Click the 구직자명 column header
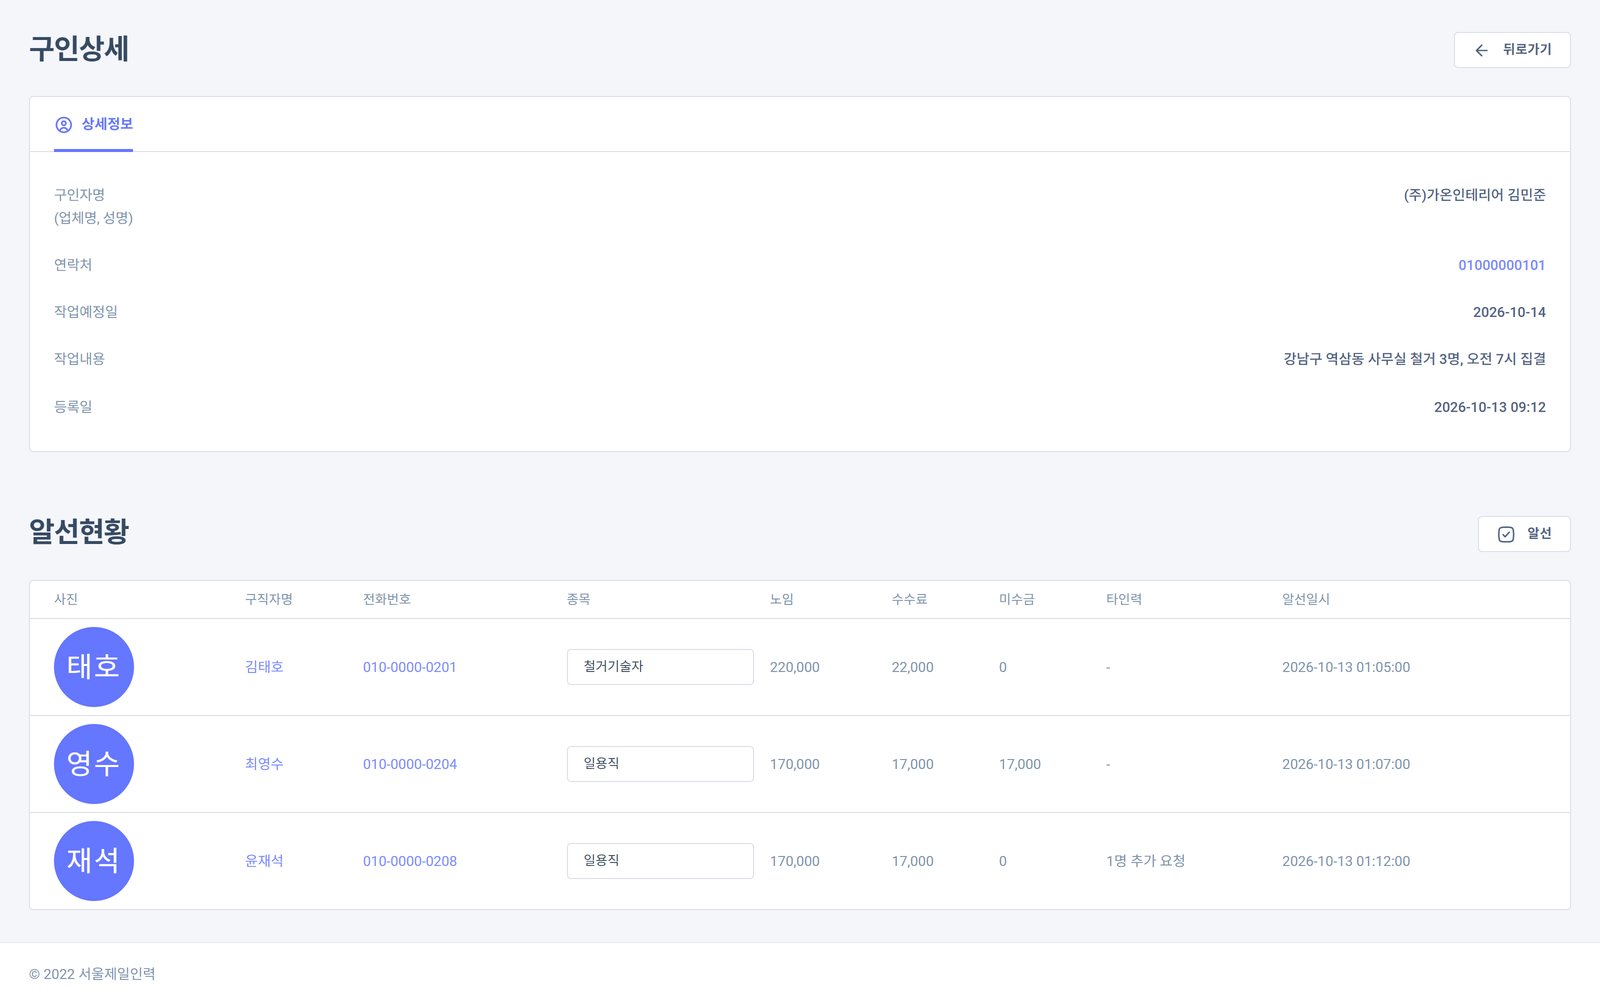 coord(269,599)
